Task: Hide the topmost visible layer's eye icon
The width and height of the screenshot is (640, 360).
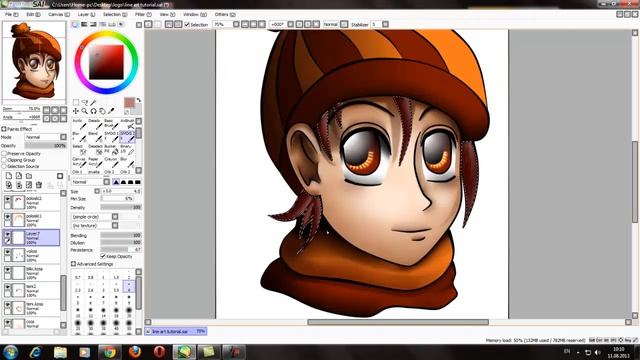Action: click(7, 199)
